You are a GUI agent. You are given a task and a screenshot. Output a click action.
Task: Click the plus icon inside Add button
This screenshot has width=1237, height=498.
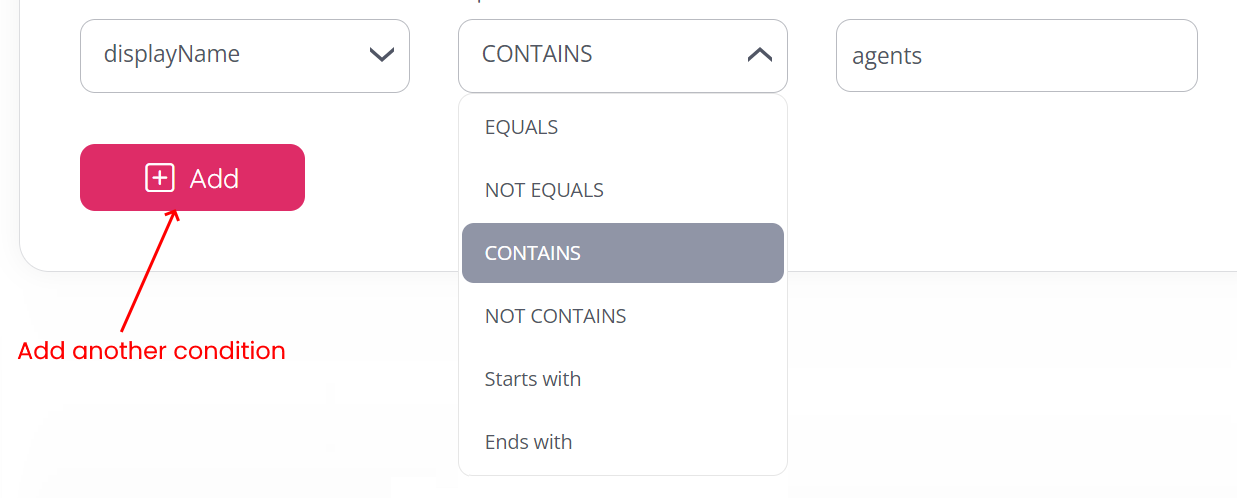pos(160,178)
